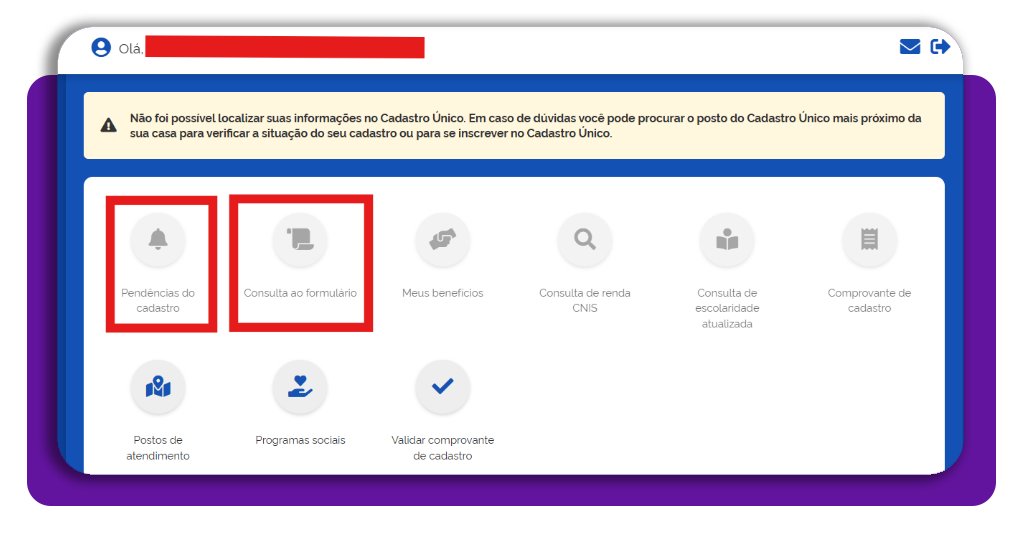This screenshot has width=1024, height=536.
Task: Open Consulta de renda CNIS magnifier icon
Action: point(584,240)
